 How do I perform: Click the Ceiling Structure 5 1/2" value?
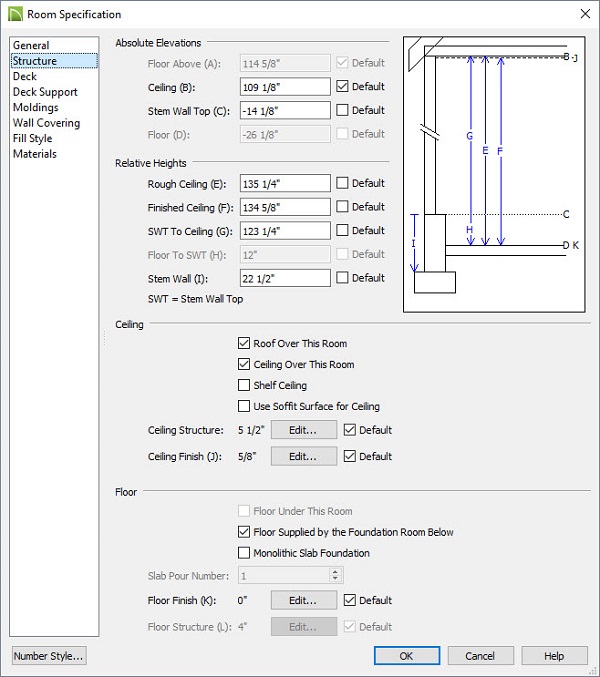click(x=251, y=430)
